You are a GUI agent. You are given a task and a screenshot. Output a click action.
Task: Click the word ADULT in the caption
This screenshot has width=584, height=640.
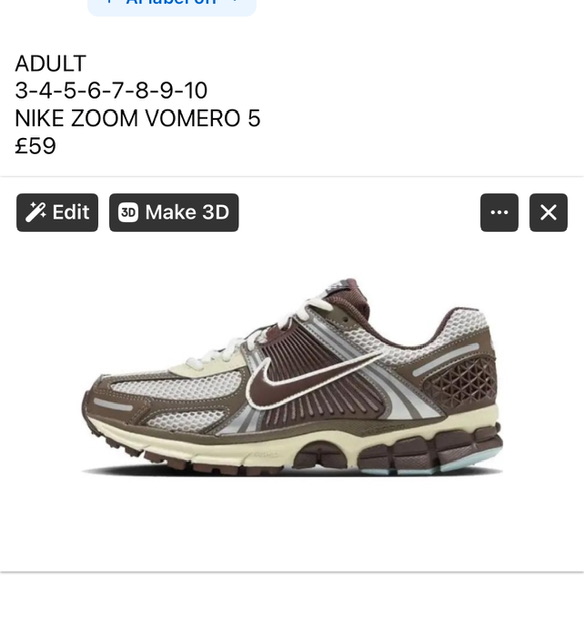pyautogui.click(x=51, y=63)
